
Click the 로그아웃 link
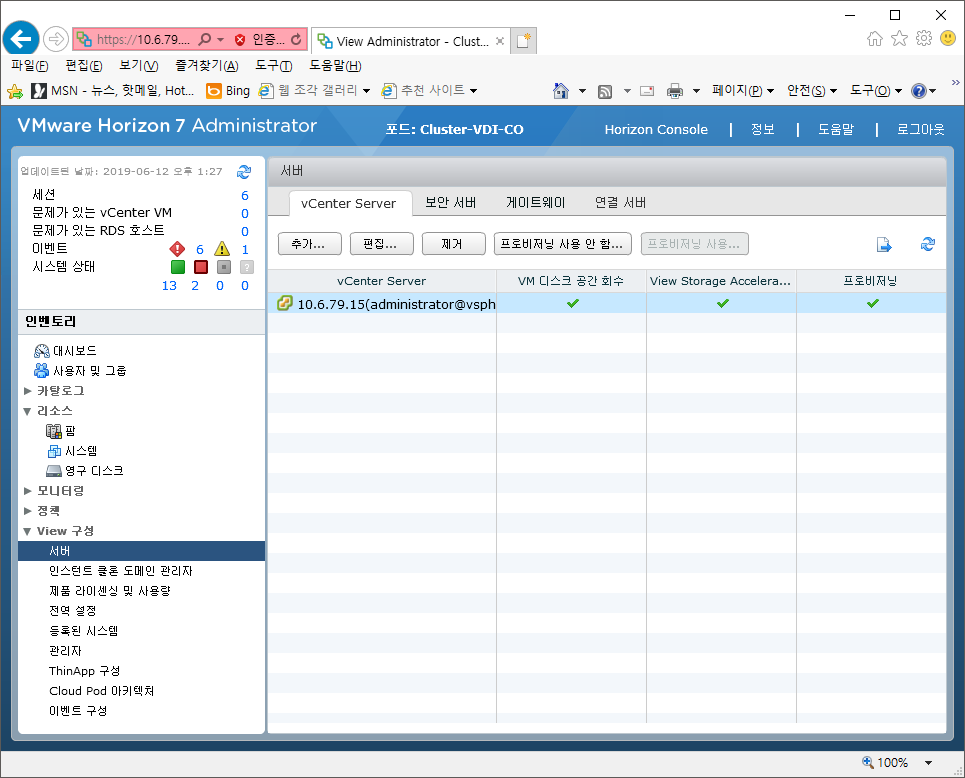921,129
